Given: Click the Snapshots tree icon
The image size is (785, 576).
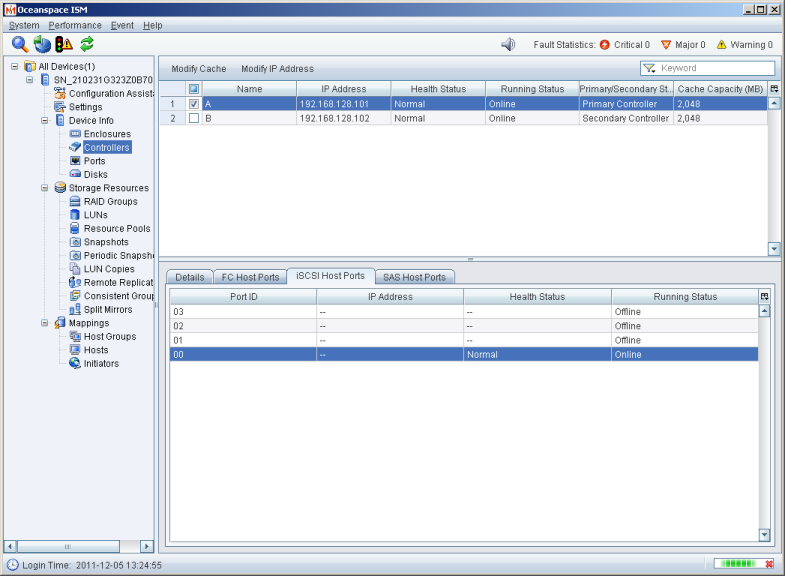Looking at the screenshot, I should tap(75, 242).
